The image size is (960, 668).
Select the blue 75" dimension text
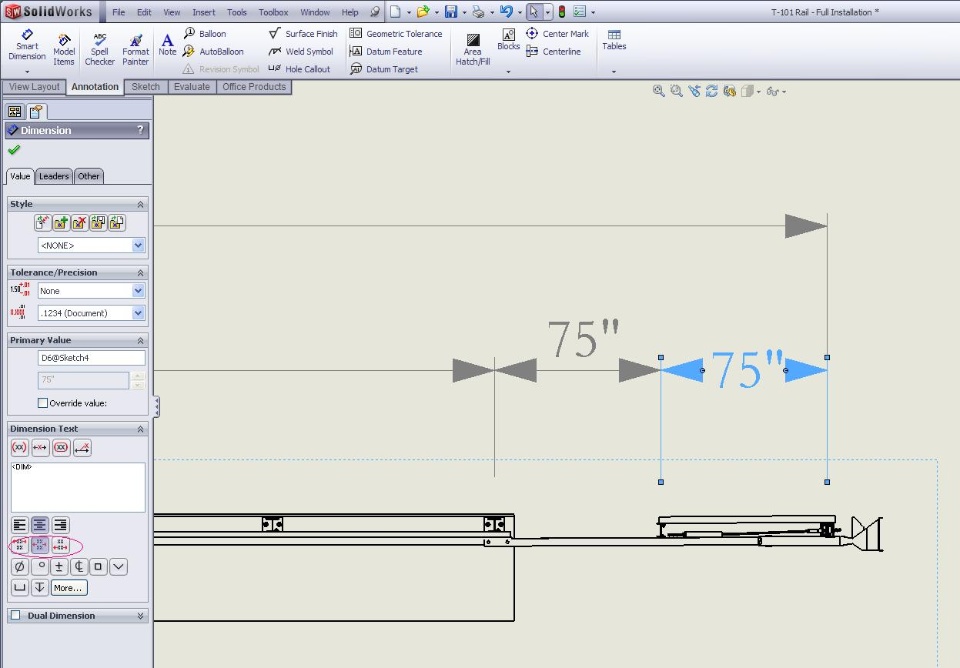747,370
